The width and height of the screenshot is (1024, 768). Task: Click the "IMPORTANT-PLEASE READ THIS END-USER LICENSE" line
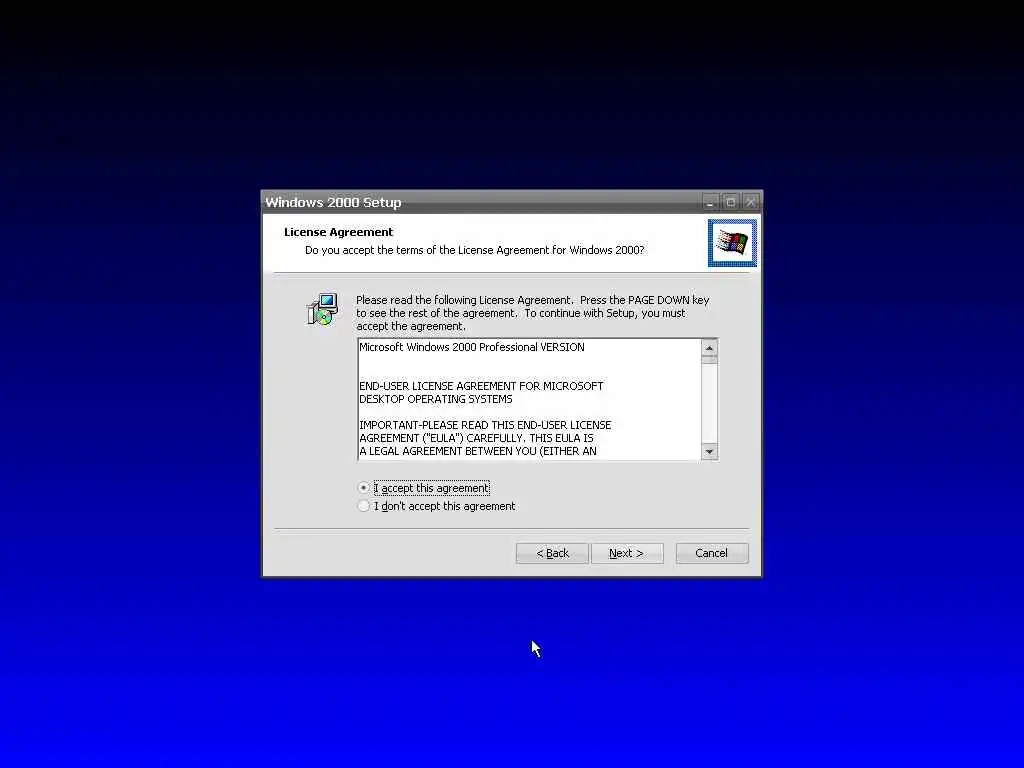(485, 425)
